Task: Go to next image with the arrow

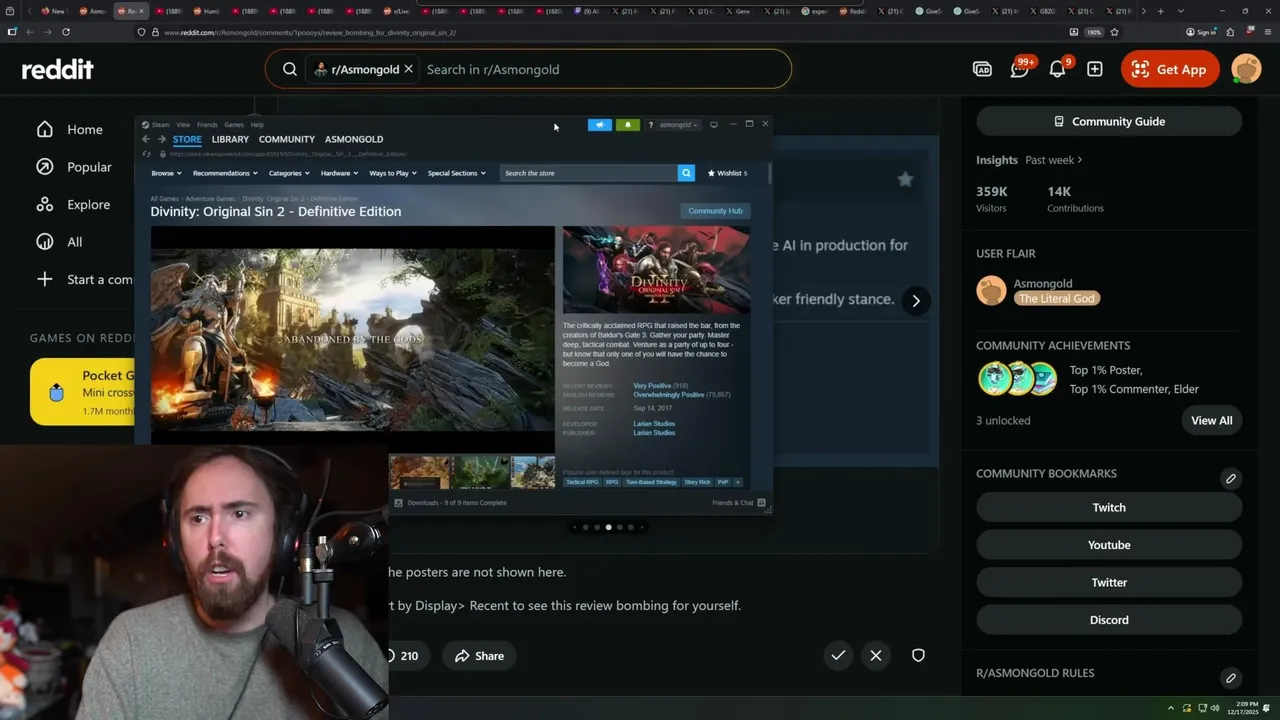Action: (x=915, y=301)
